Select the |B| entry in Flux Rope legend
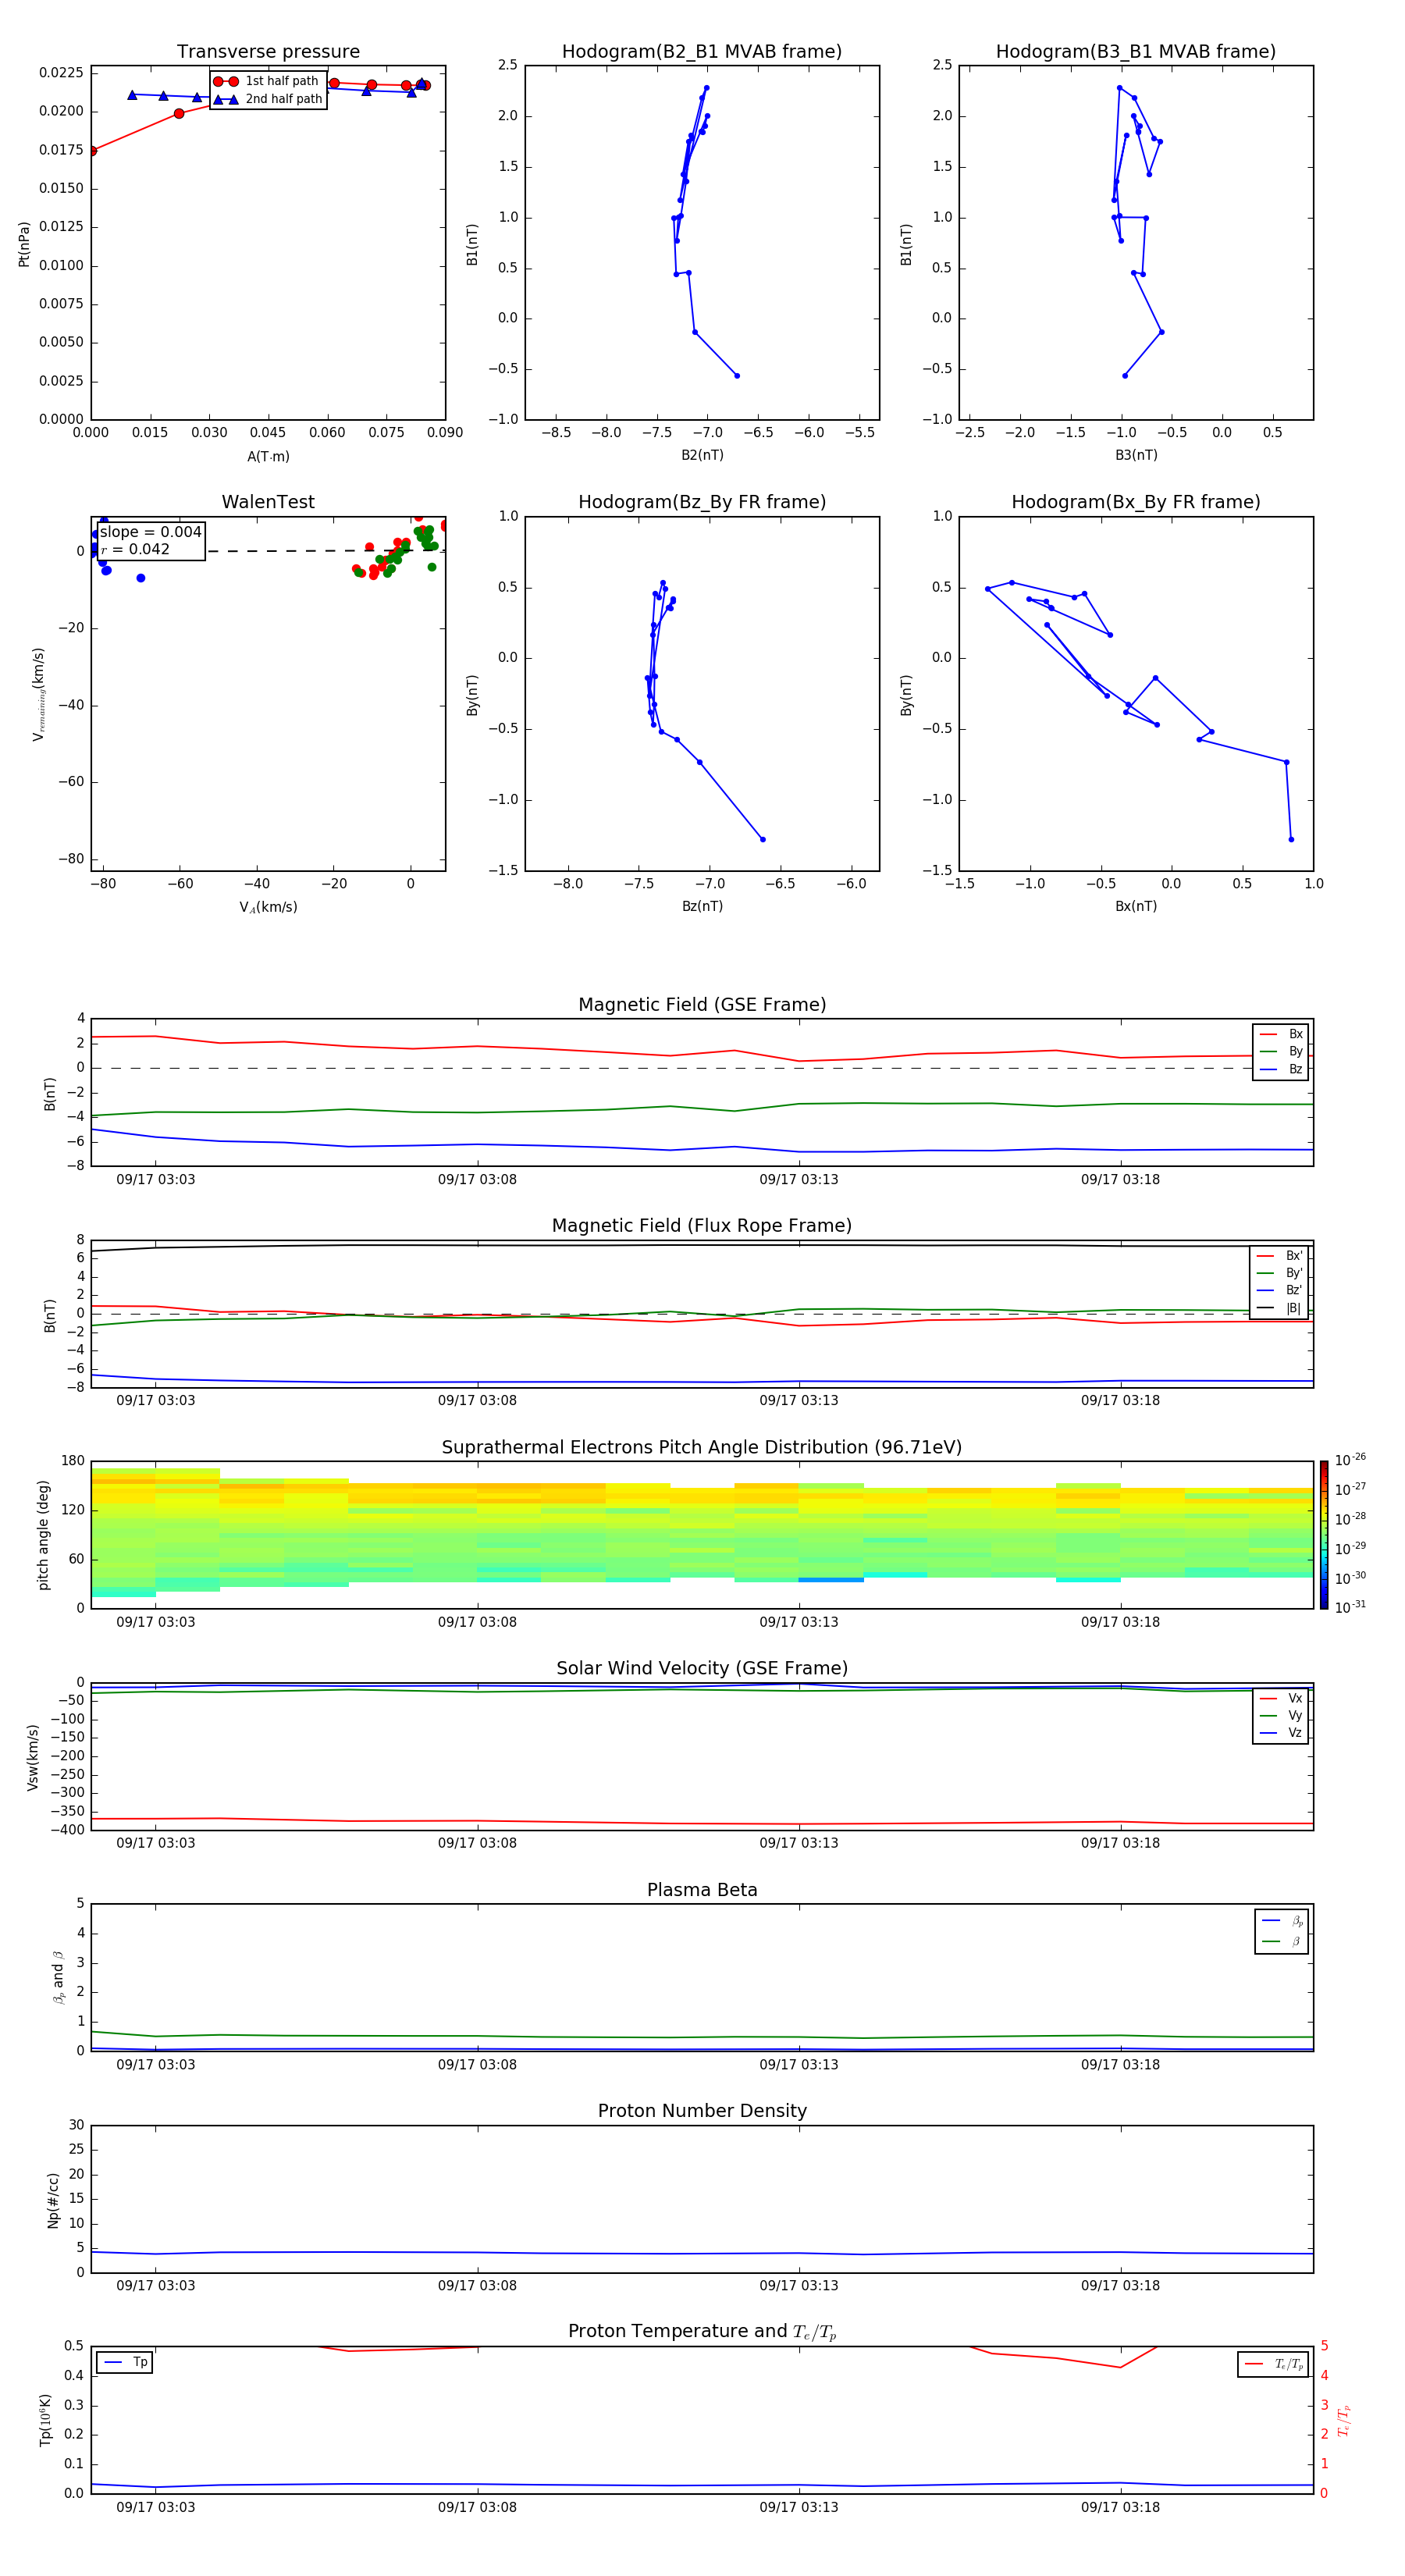Image resolution: width=1405 pixels, height=2576 pixels. click(x=1280, y=1308)
